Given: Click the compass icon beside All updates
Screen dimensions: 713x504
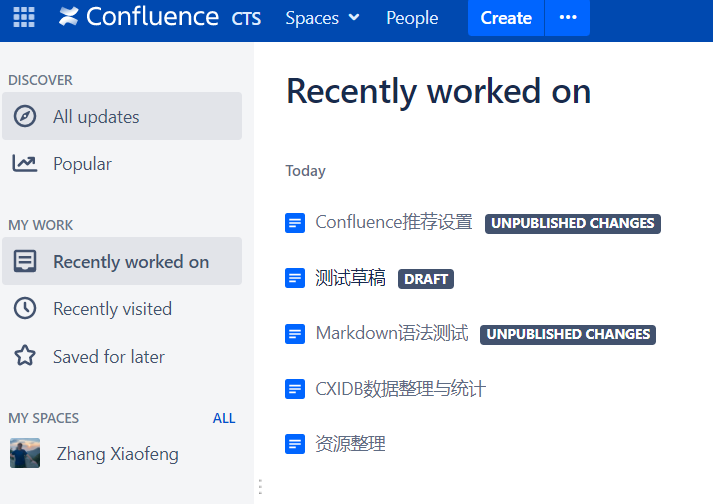Looking at the screenshot, I should (x=25, y=117).
